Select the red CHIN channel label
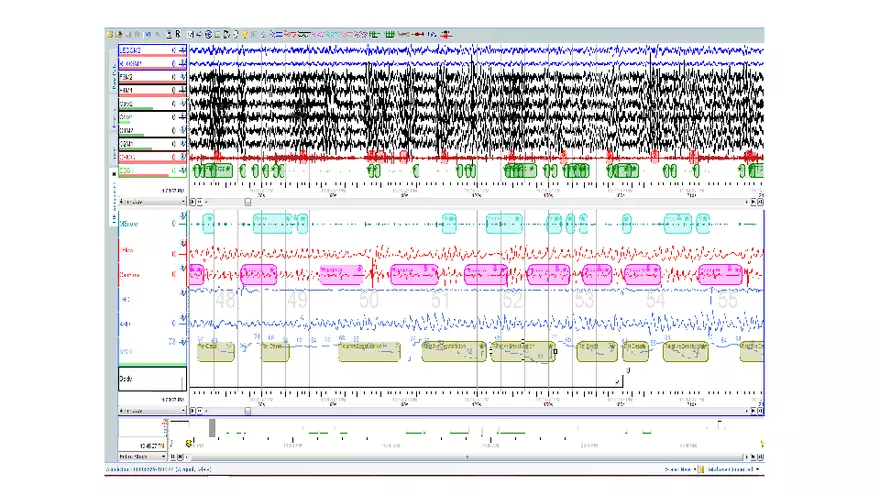The image size is (880, 495). click(127, 158)
